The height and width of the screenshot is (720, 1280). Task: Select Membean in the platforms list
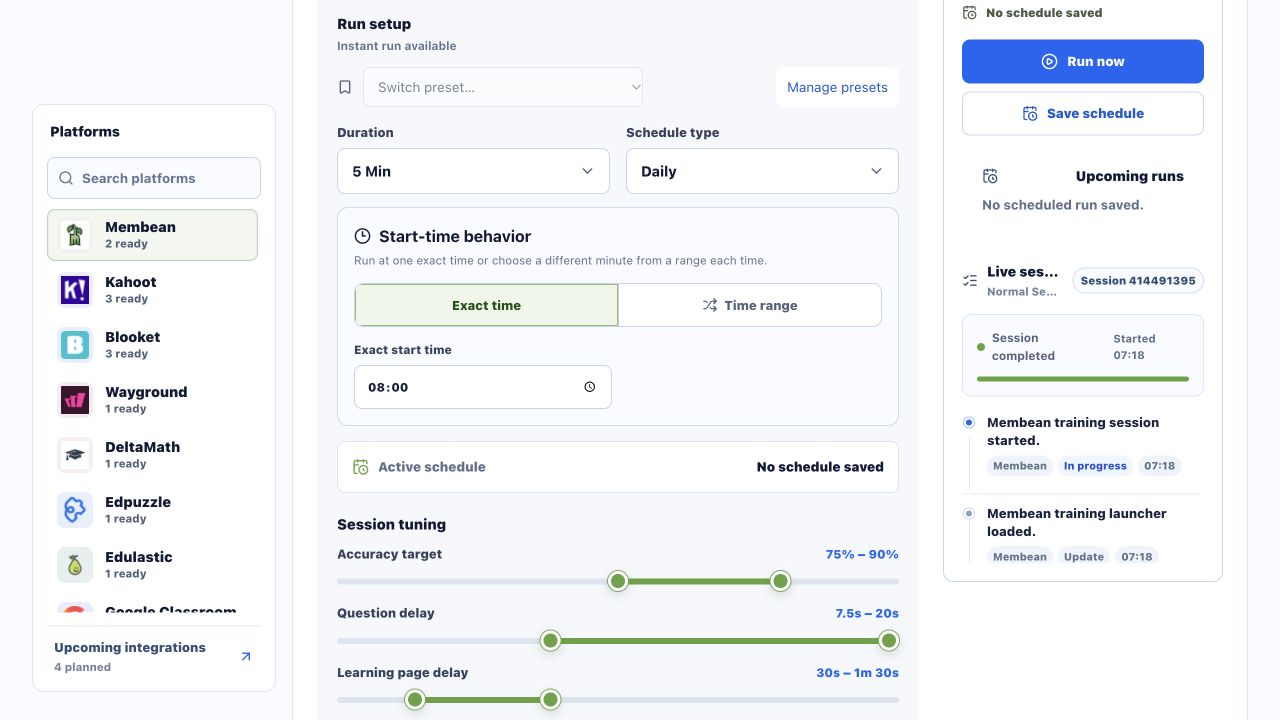pyautogui.click(x=152, y=235)
